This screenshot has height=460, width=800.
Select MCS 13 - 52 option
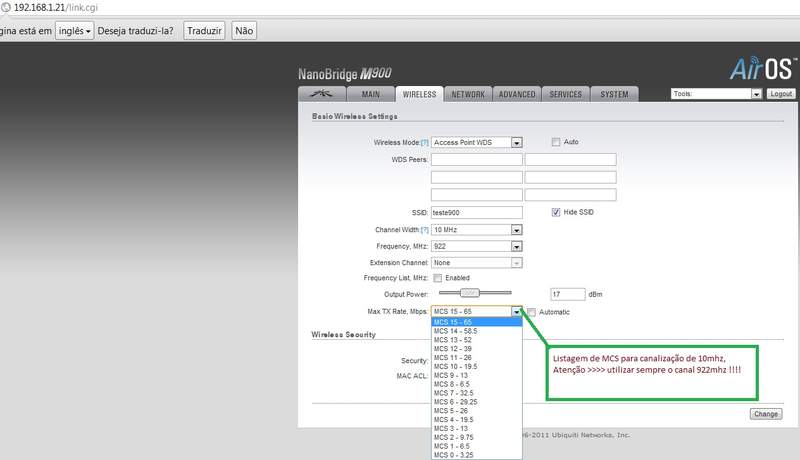[x=477, y=340]
